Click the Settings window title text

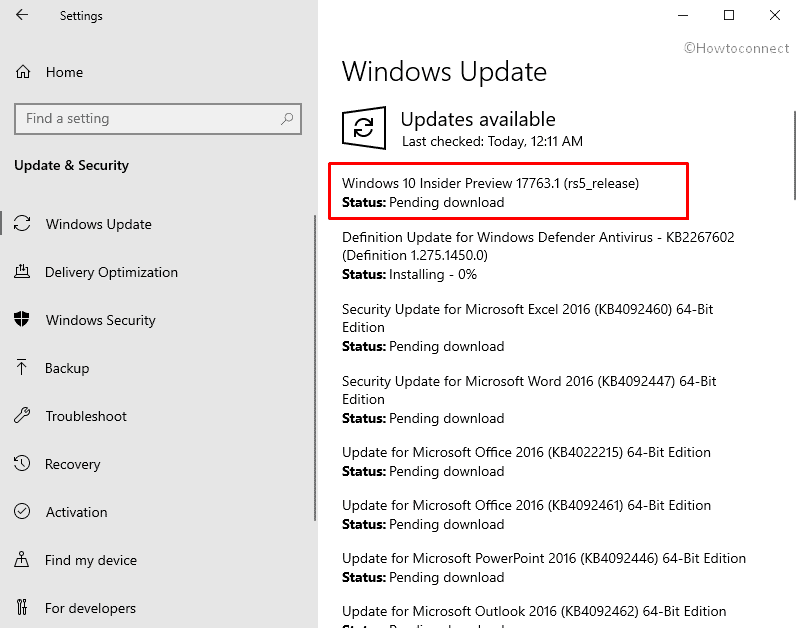[81, 16]
